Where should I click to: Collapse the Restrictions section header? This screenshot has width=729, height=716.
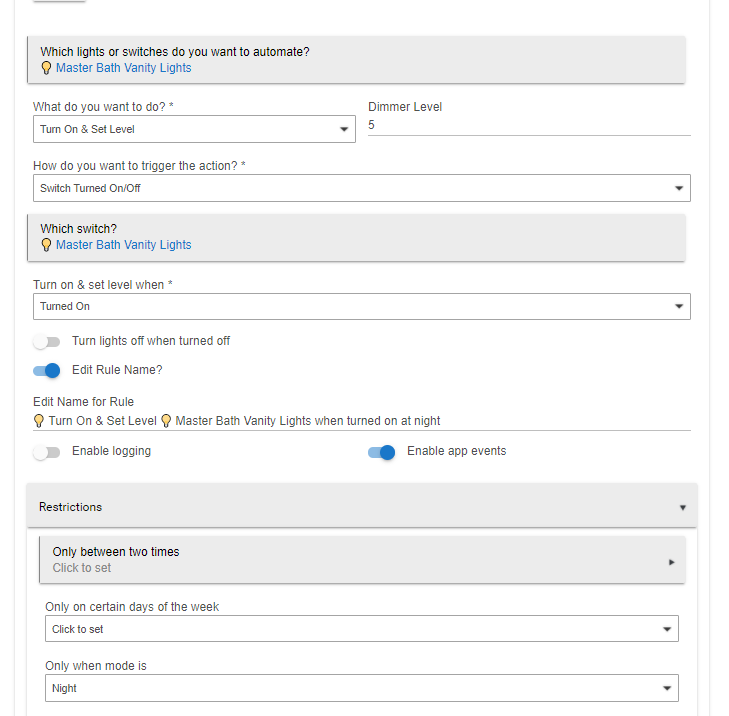[360, 507]
